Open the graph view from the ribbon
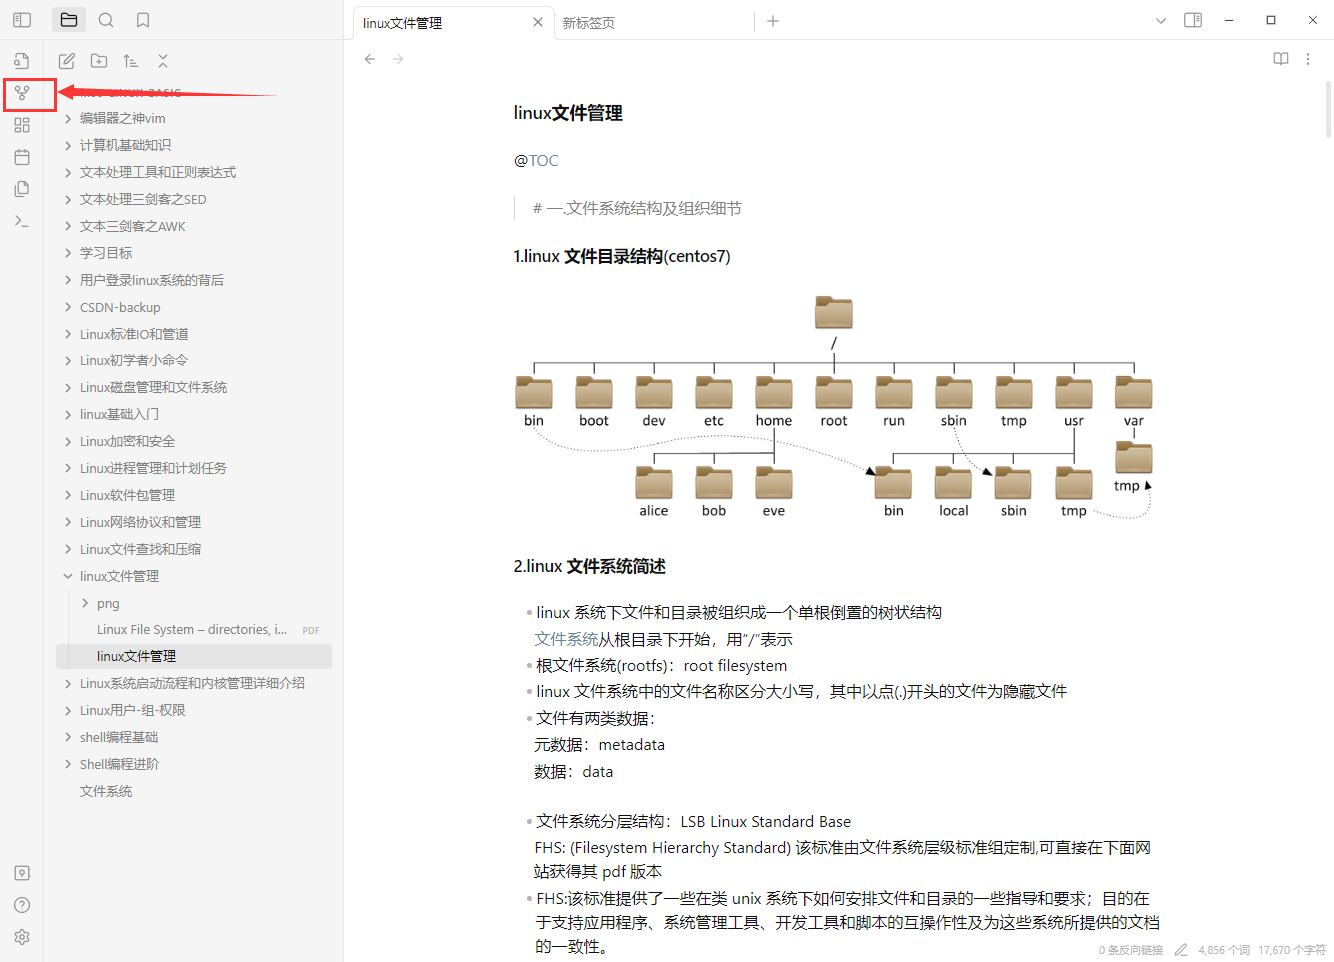 (22, 93)
